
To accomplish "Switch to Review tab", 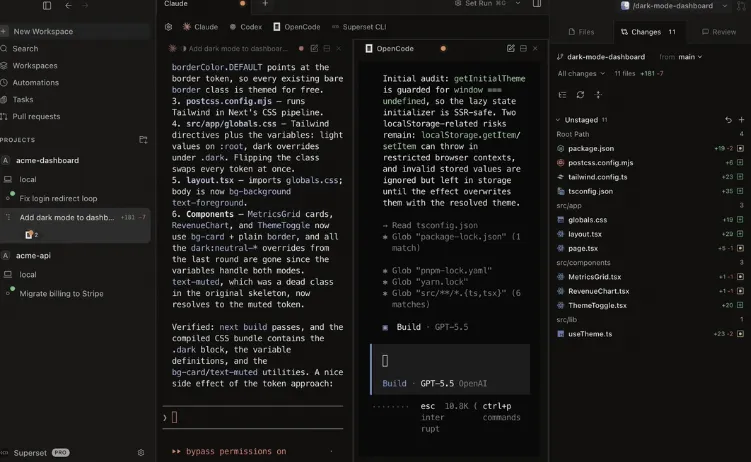I will (x=718, y=32).
